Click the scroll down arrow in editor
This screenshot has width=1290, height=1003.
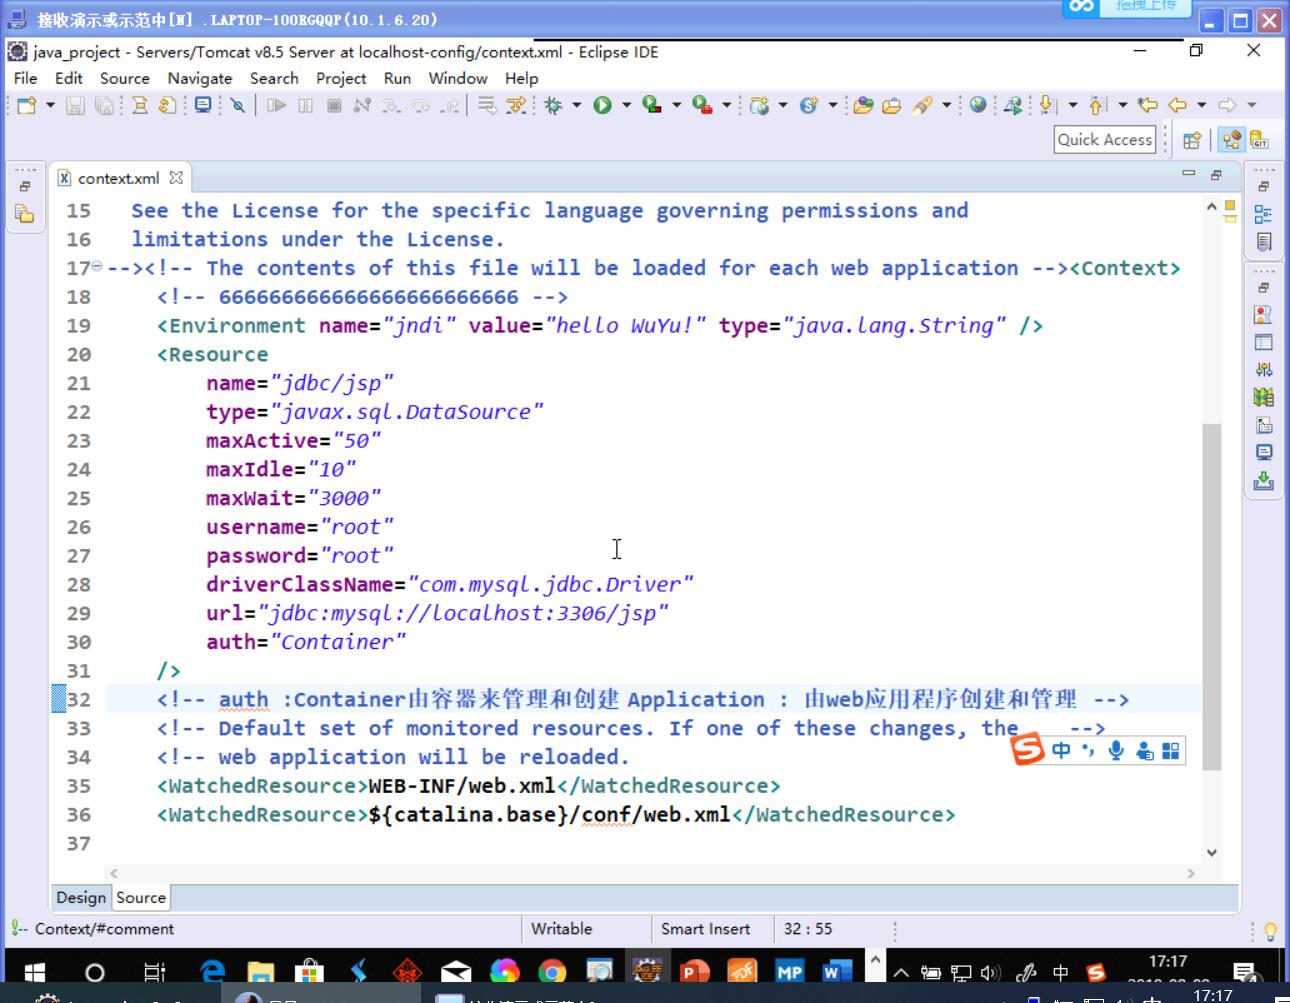pyautogui.click(x=1212, y=853)
